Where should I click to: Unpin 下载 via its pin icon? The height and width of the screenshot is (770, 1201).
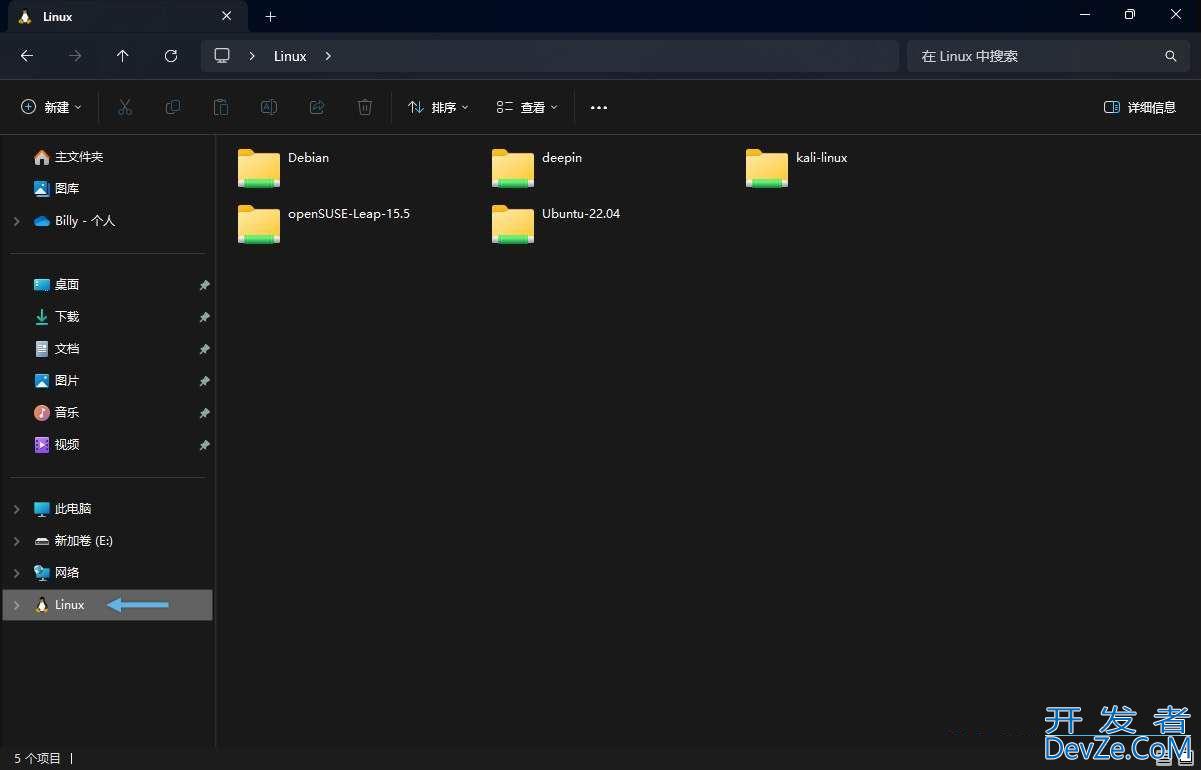point(204,317)
